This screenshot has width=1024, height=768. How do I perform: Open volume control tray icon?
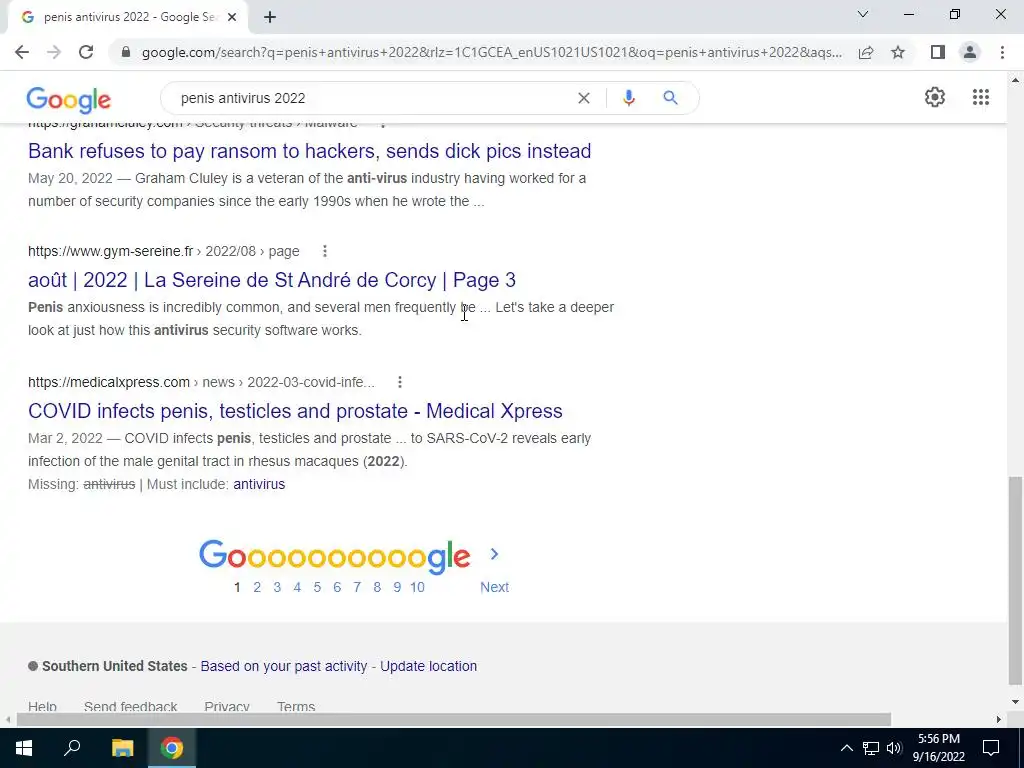tap(894, 748)
